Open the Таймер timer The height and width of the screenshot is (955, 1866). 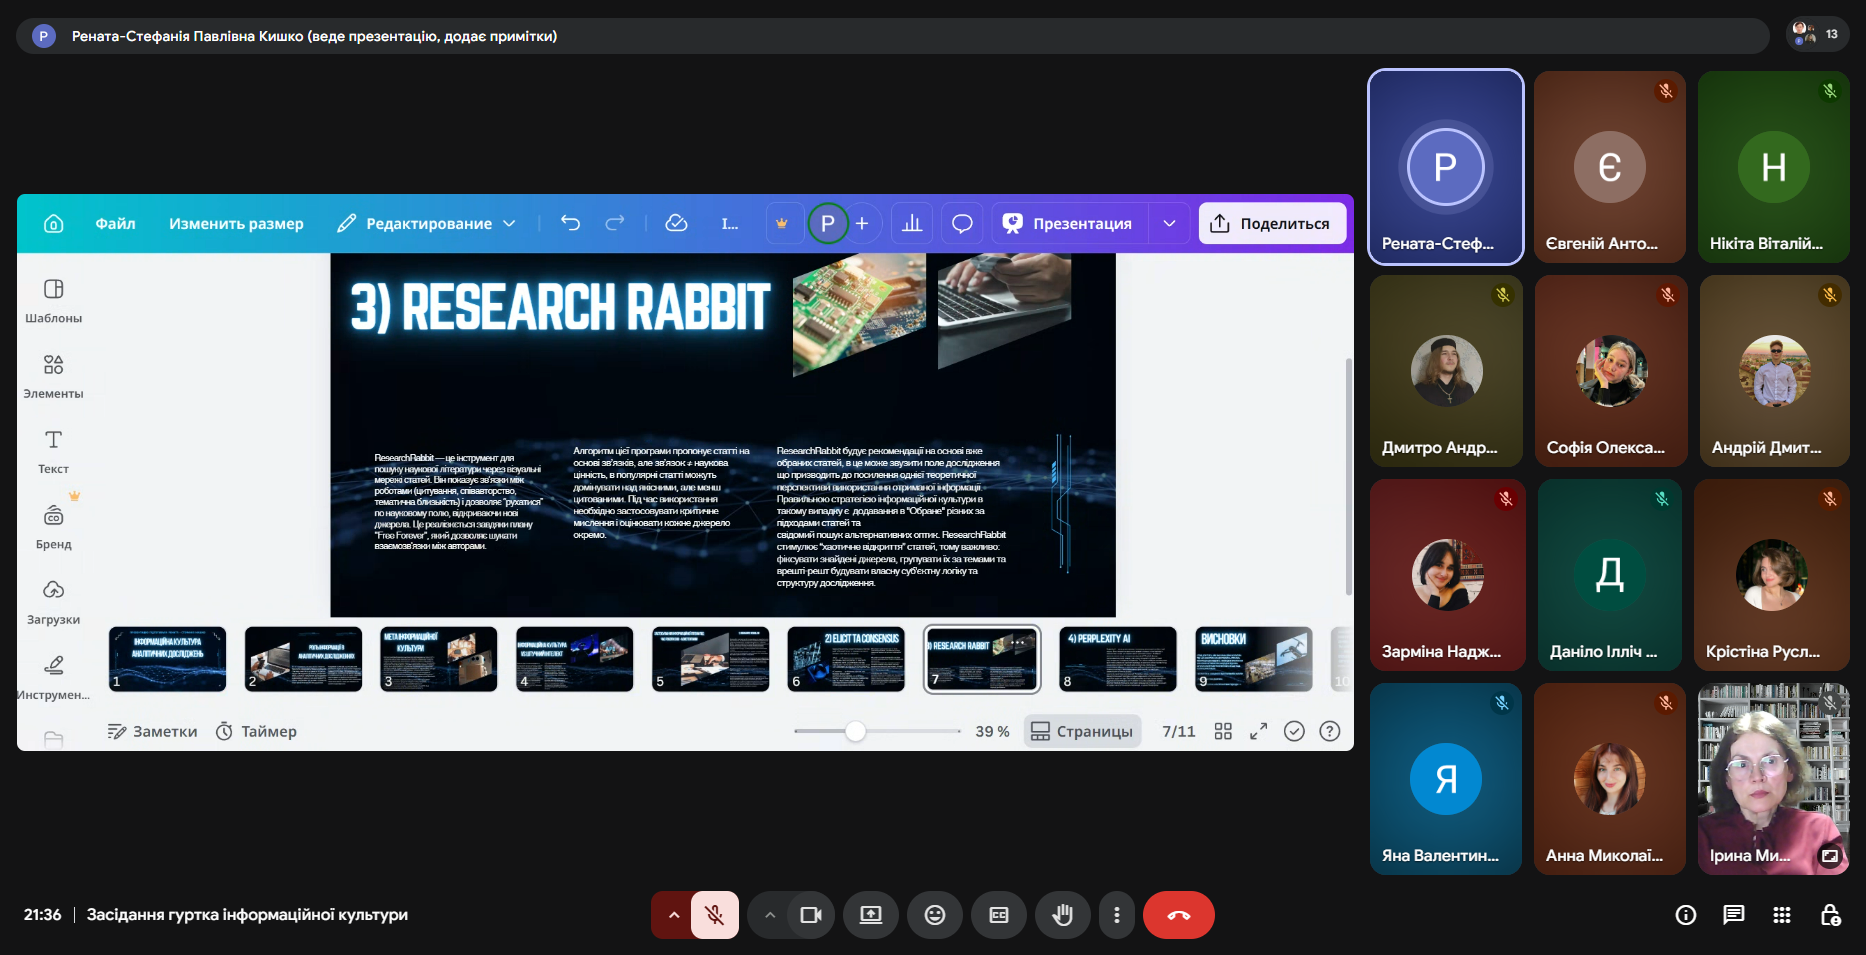click(x=257, y=731)
